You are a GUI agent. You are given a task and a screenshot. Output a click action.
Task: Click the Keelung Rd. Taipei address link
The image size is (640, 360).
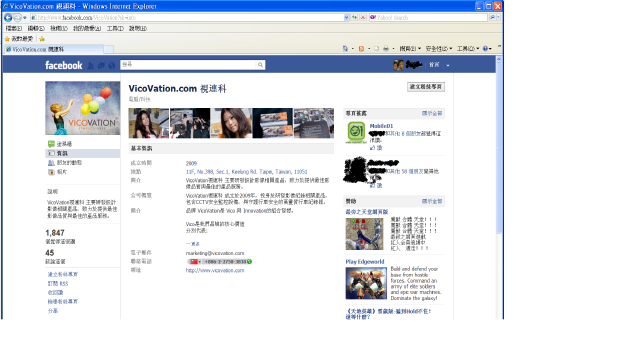[247, 172]
